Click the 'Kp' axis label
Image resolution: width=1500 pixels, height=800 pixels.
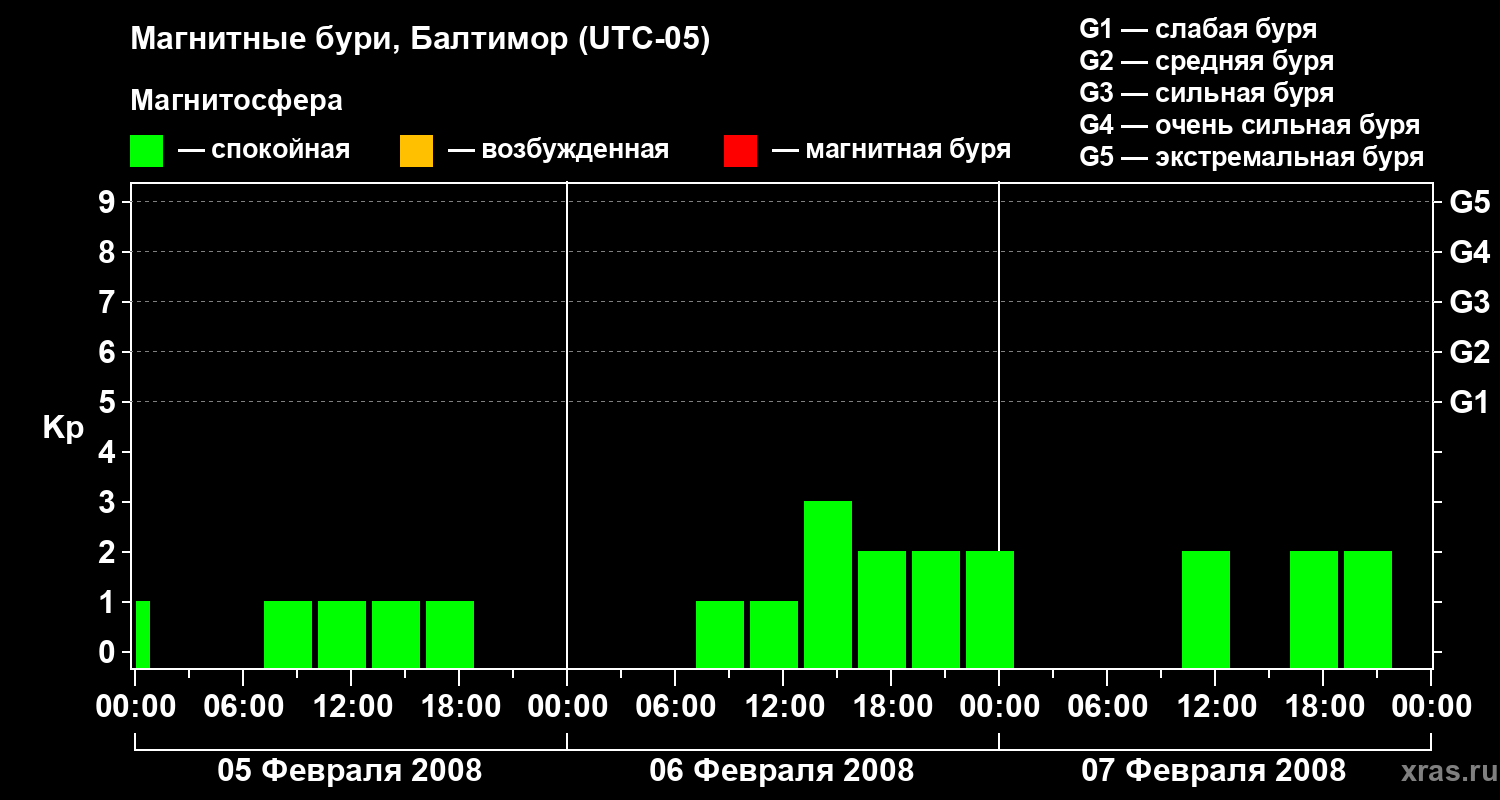[62, 428]
